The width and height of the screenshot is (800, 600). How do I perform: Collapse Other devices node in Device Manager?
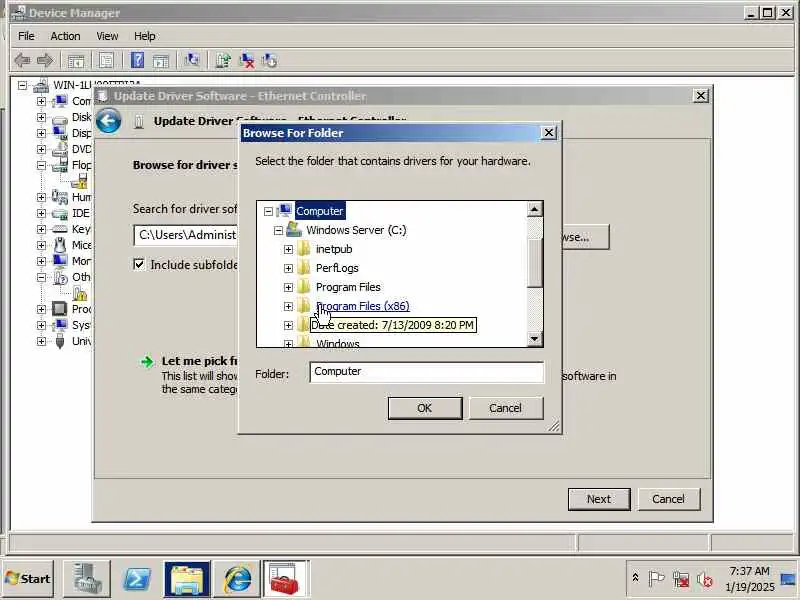[x=41, y=278]
